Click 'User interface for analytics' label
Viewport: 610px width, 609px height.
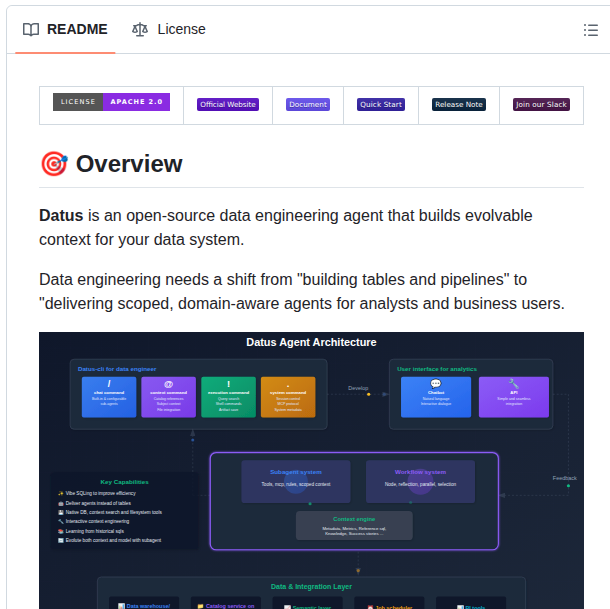(x=436, y=369)
